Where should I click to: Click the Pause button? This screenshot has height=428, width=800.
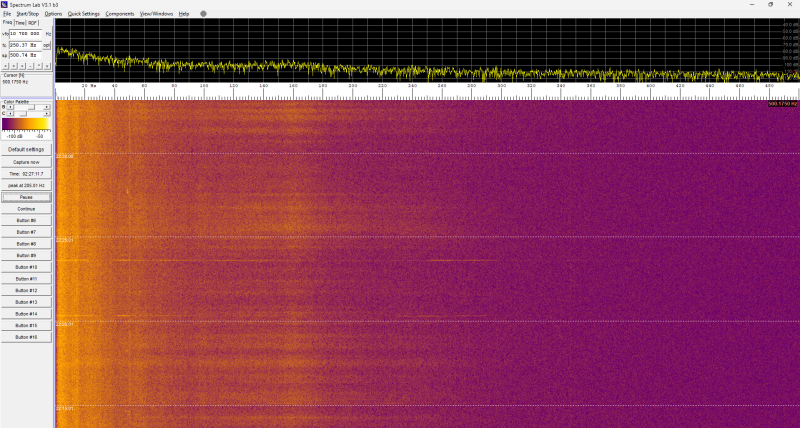point(26,197)
